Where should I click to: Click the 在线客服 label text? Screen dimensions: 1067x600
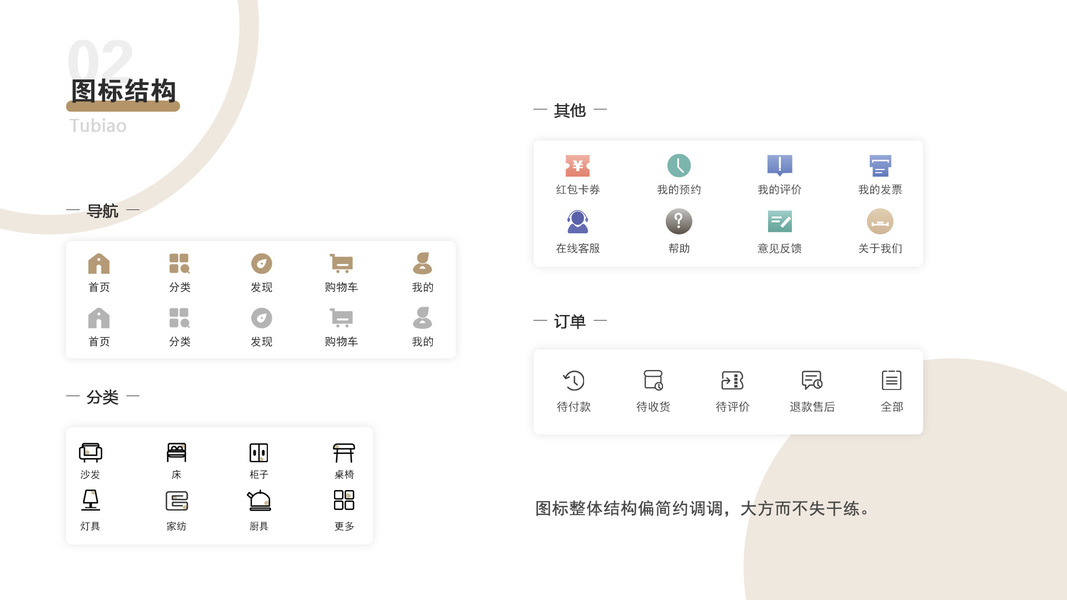coord(578,248)
